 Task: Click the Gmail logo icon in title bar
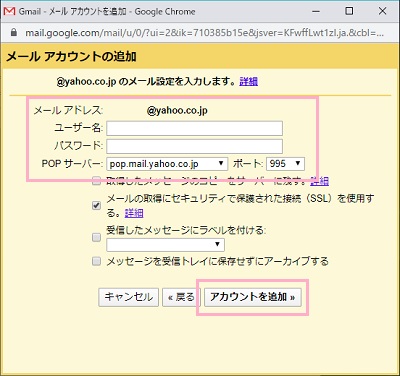(9, 11)
